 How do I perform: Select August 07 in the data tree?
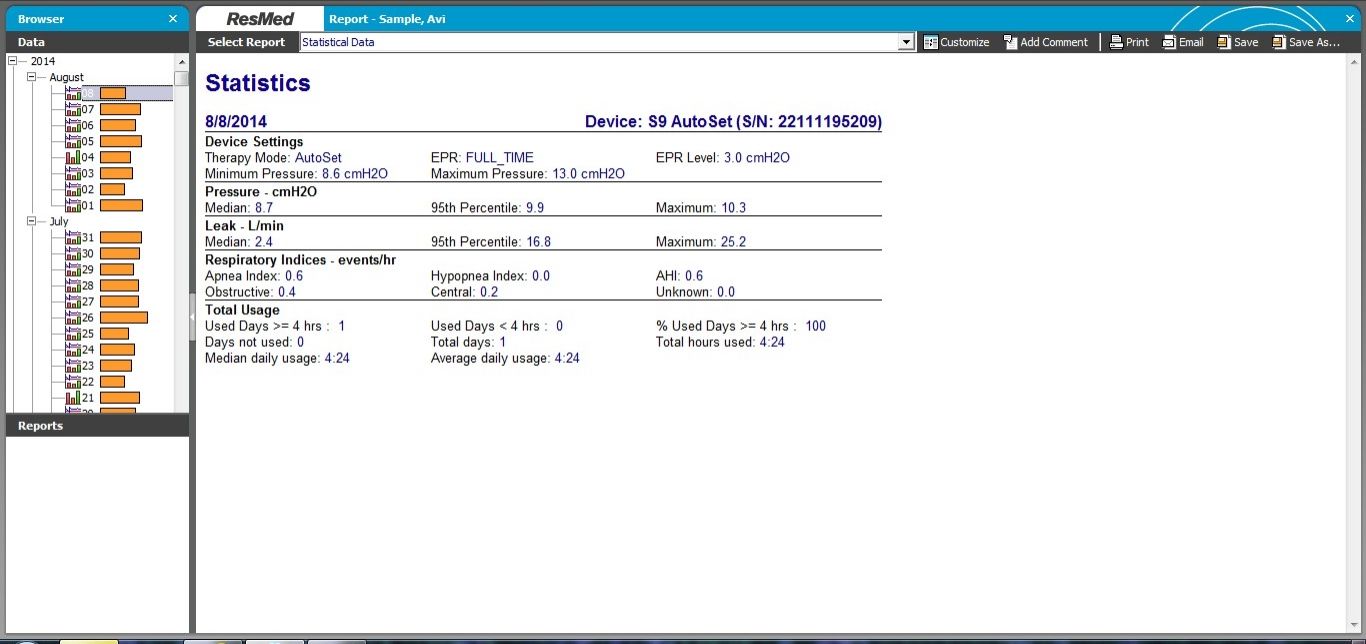pyautogui.click(x=88, y=109)
